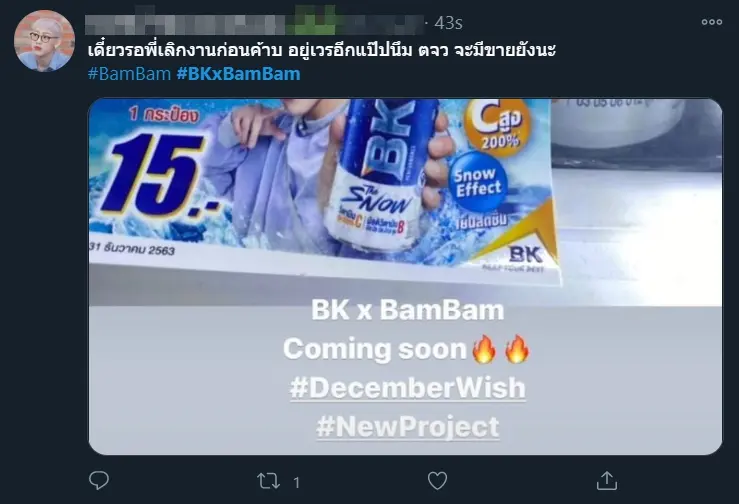Click the #DecemberWish text in the image
This screenshot has height=504, width=739.
pyautogui.click(x=408, y=388)
